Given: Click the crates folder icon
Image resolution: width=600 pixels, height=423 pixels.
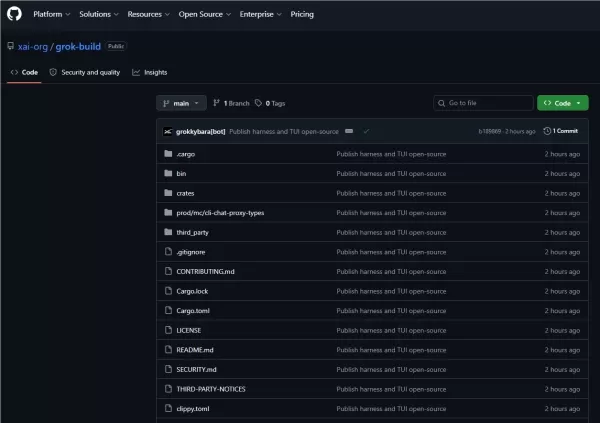Looking at the screenshot, I should [x=168, y=193].
